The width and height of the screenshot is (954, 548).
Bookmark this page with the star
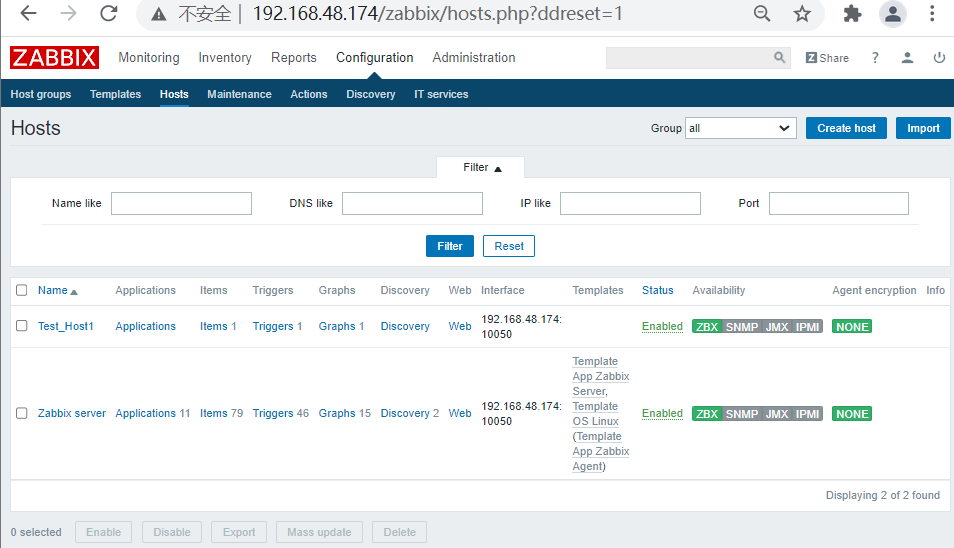[x=802, y=13]
